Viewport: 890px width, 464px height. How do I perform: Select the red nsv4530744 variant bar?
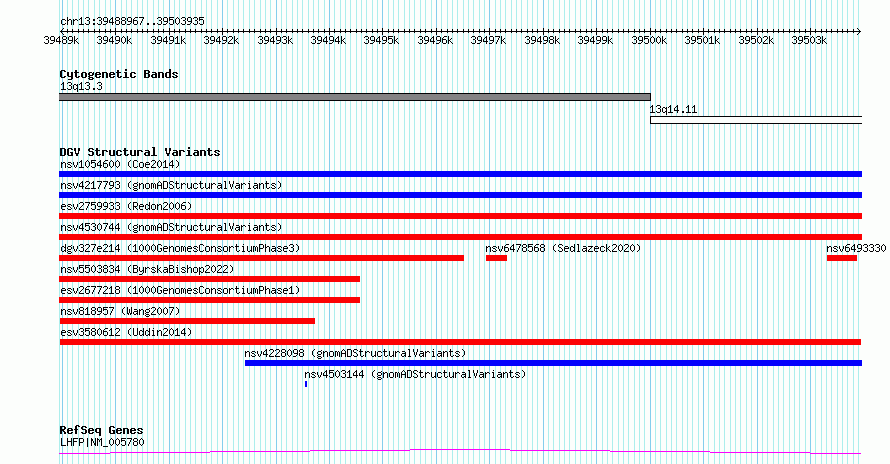click(460, 237)
